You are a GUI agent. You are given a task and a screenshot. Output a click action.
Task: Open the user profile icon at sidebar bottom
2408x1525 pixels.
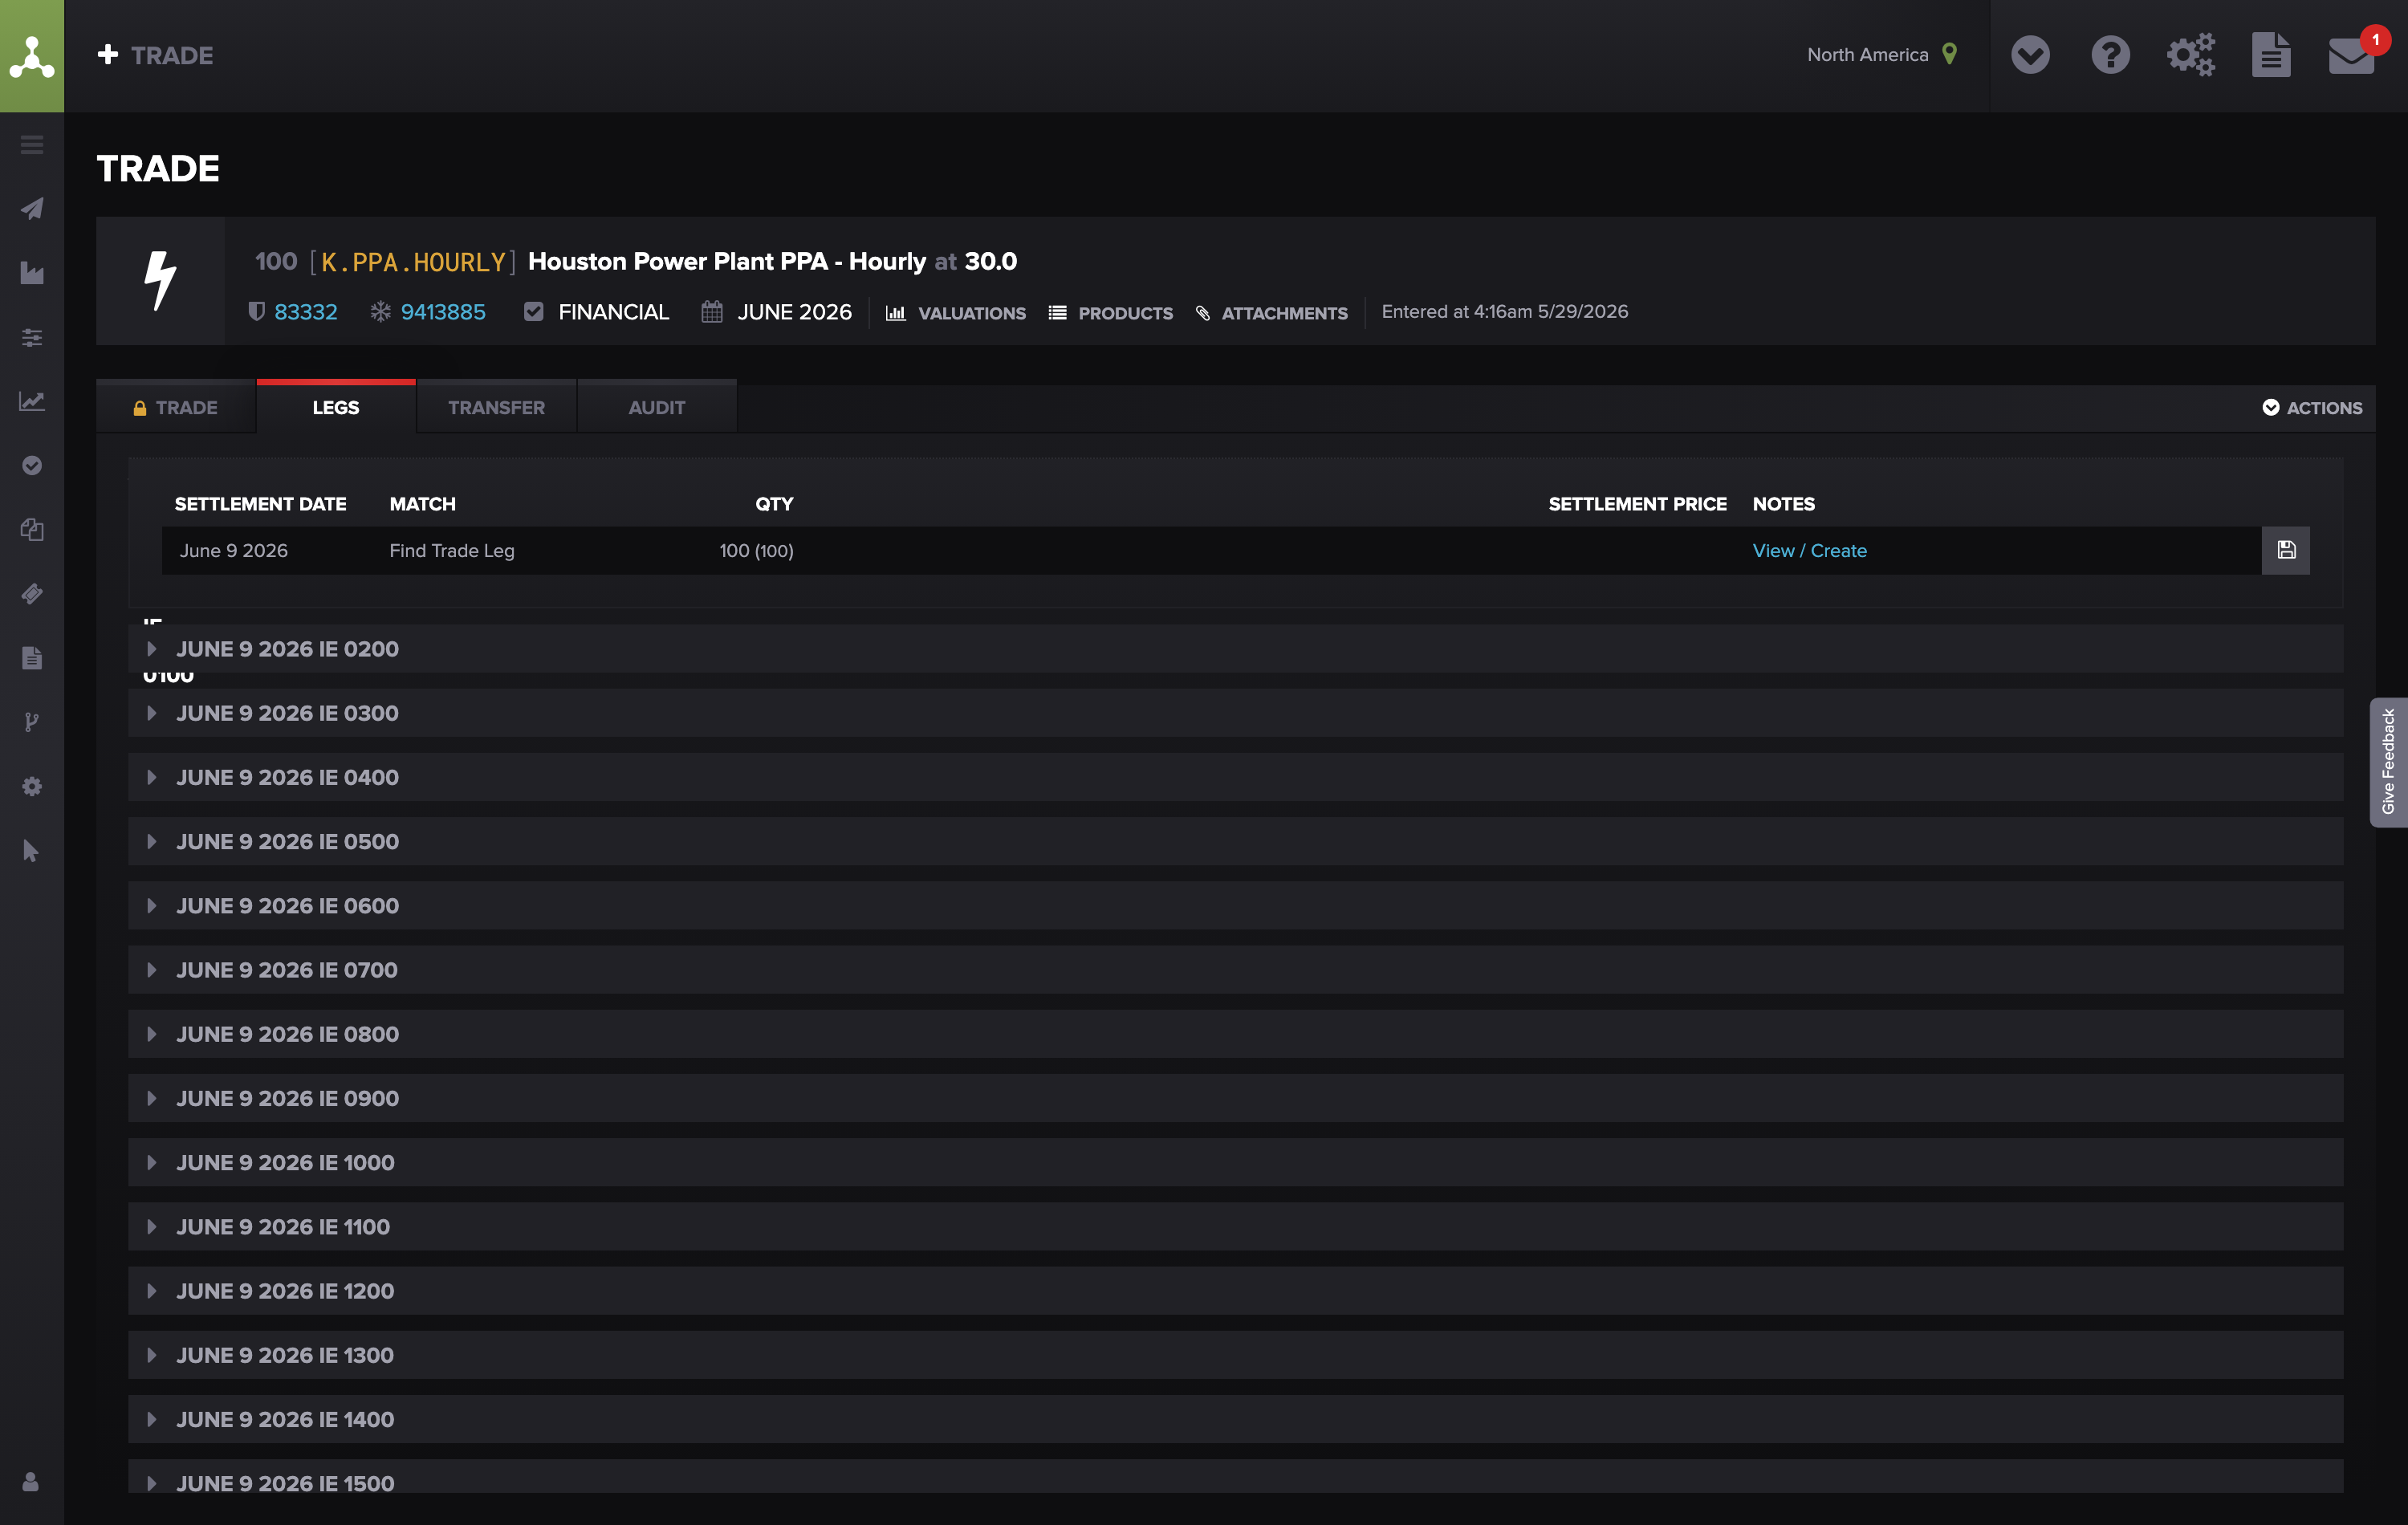point(31,1481)
